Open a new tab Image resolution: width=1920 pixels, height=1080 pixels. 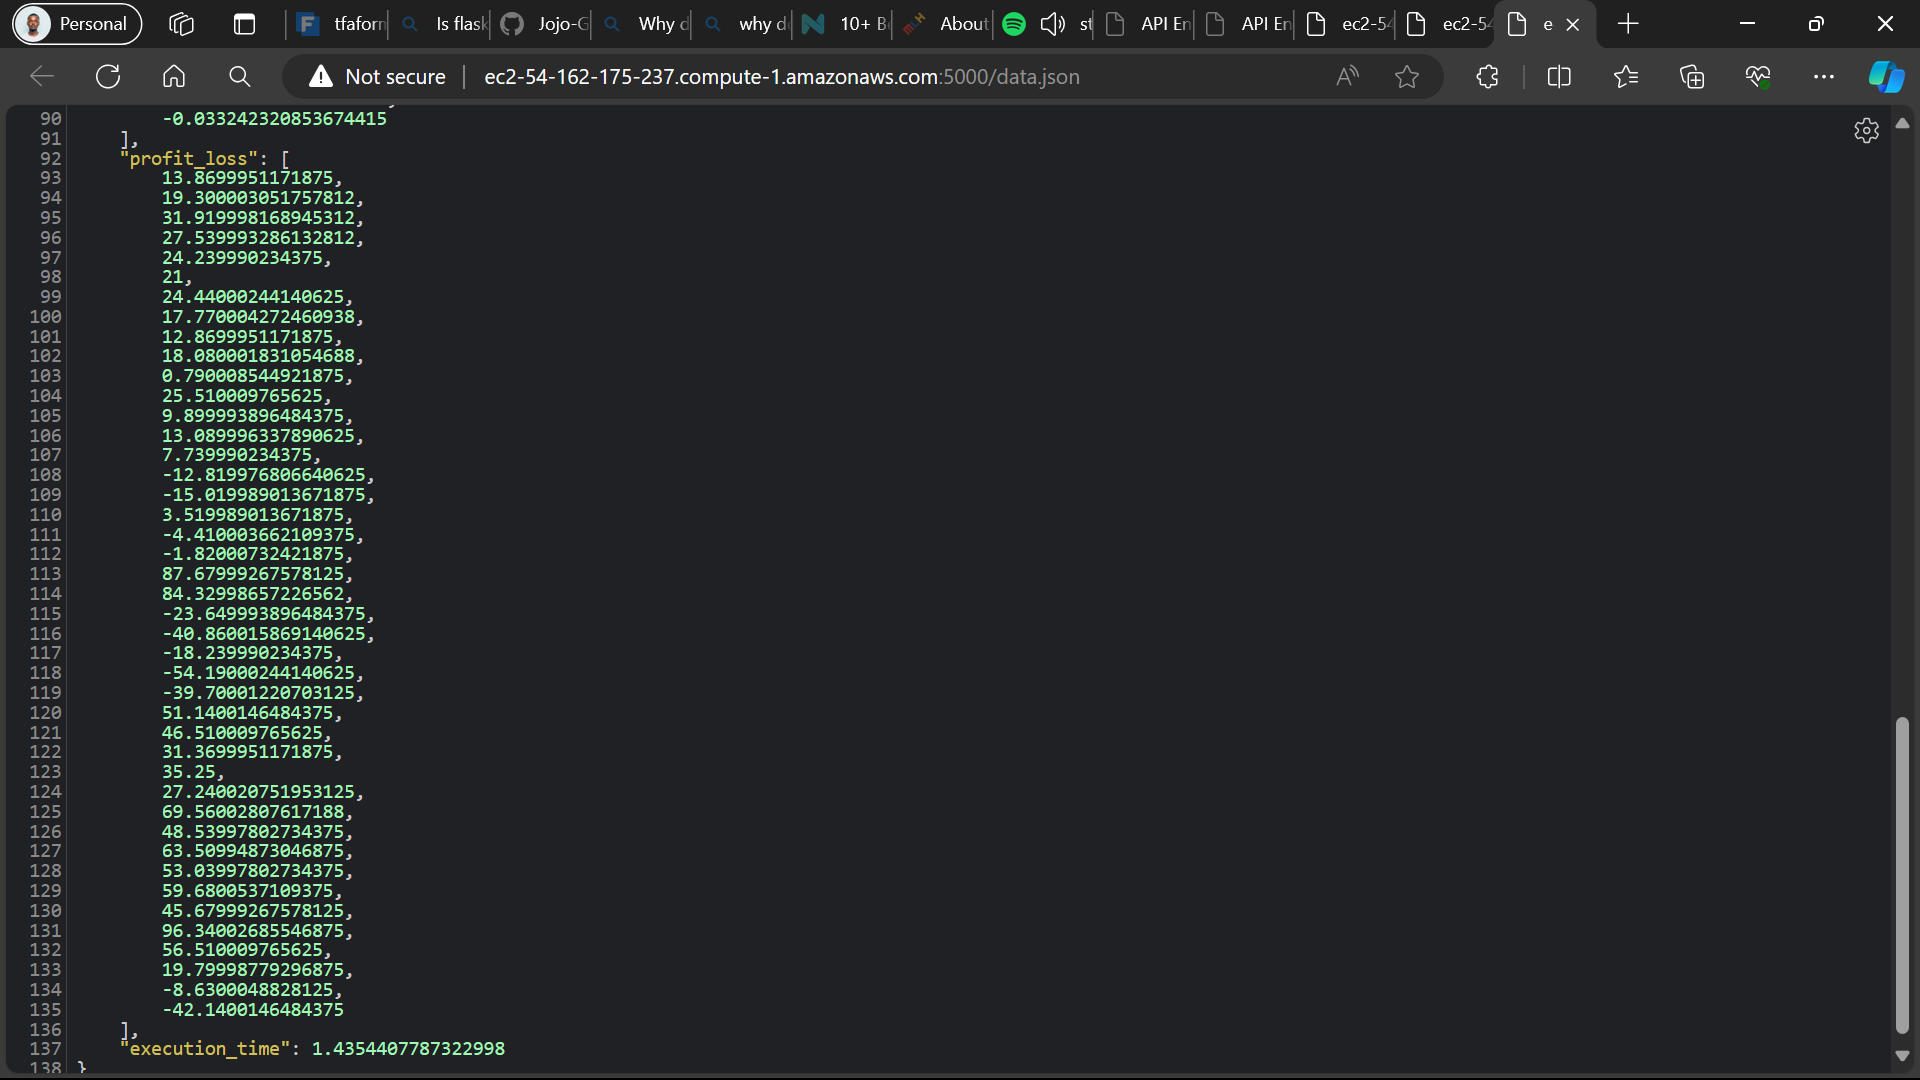pyautogui.click(x=1628, y=24)
